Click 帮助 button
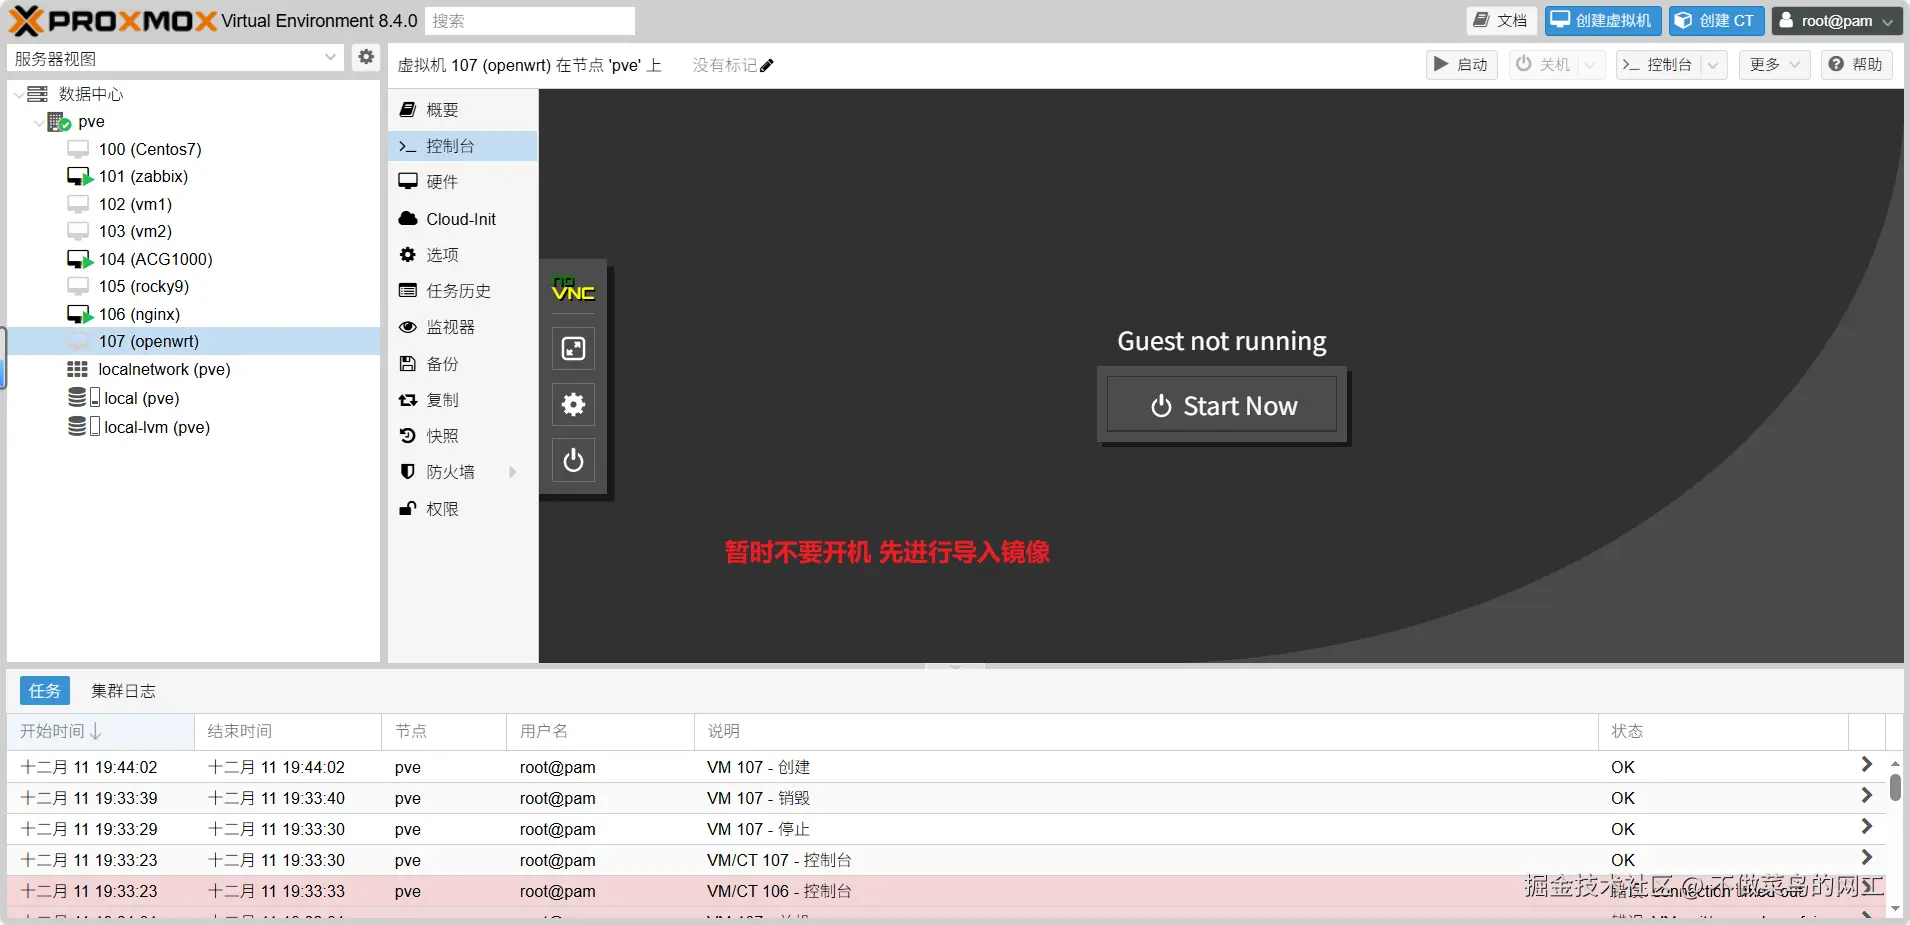The height and width of the screenshot is (925, 1910). tap(1856, 65)
